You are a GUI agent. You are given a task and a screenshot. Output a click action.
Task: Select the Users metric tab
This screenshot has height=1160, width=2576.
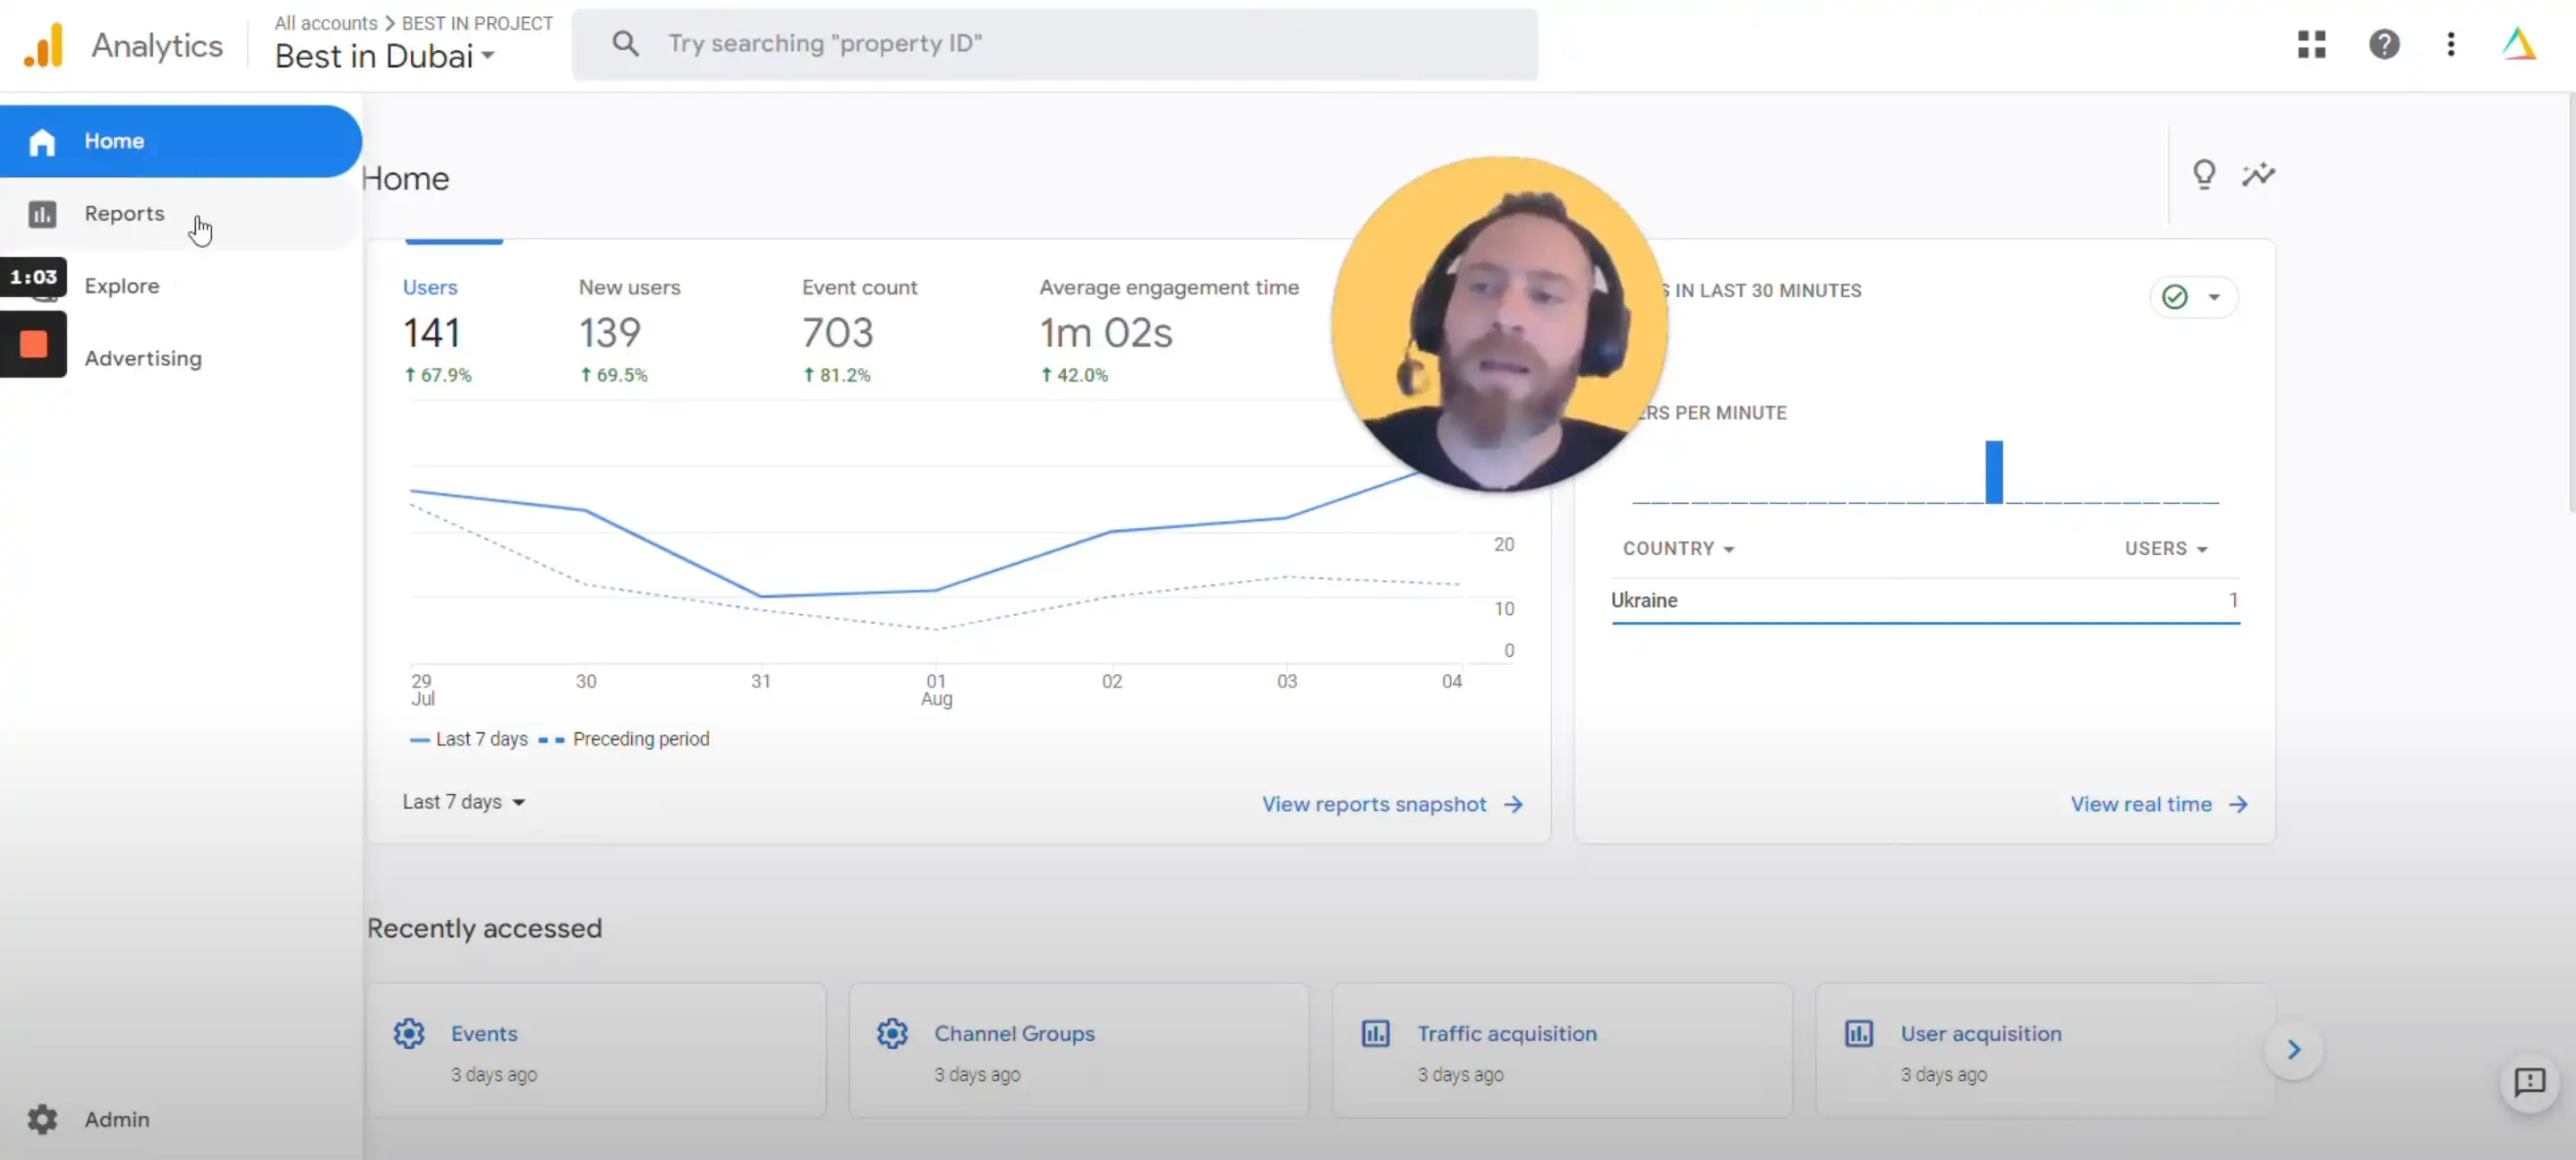click(436, 330)
